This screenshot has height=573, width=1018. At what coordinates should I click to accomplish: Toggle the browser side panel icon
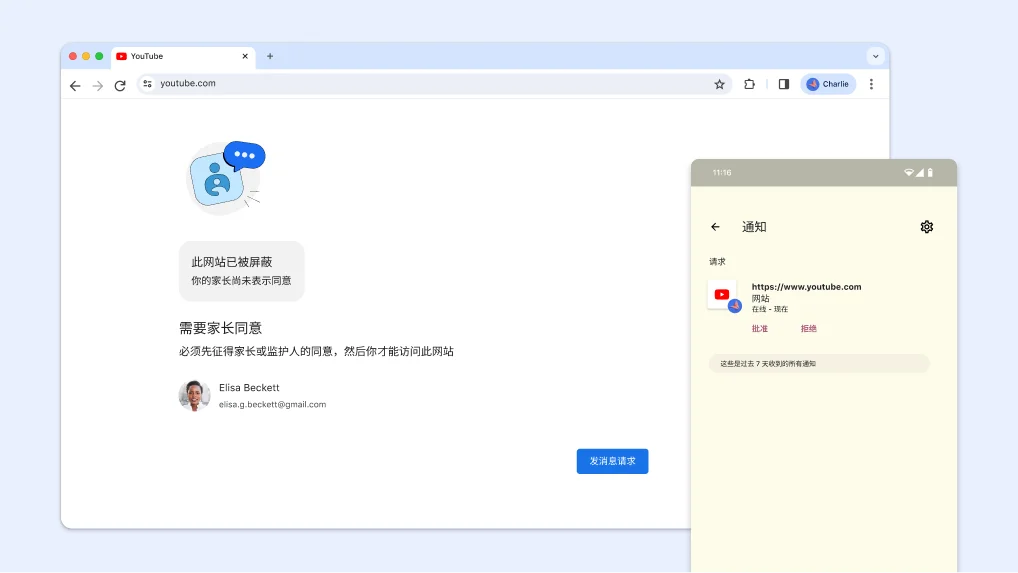784,84
